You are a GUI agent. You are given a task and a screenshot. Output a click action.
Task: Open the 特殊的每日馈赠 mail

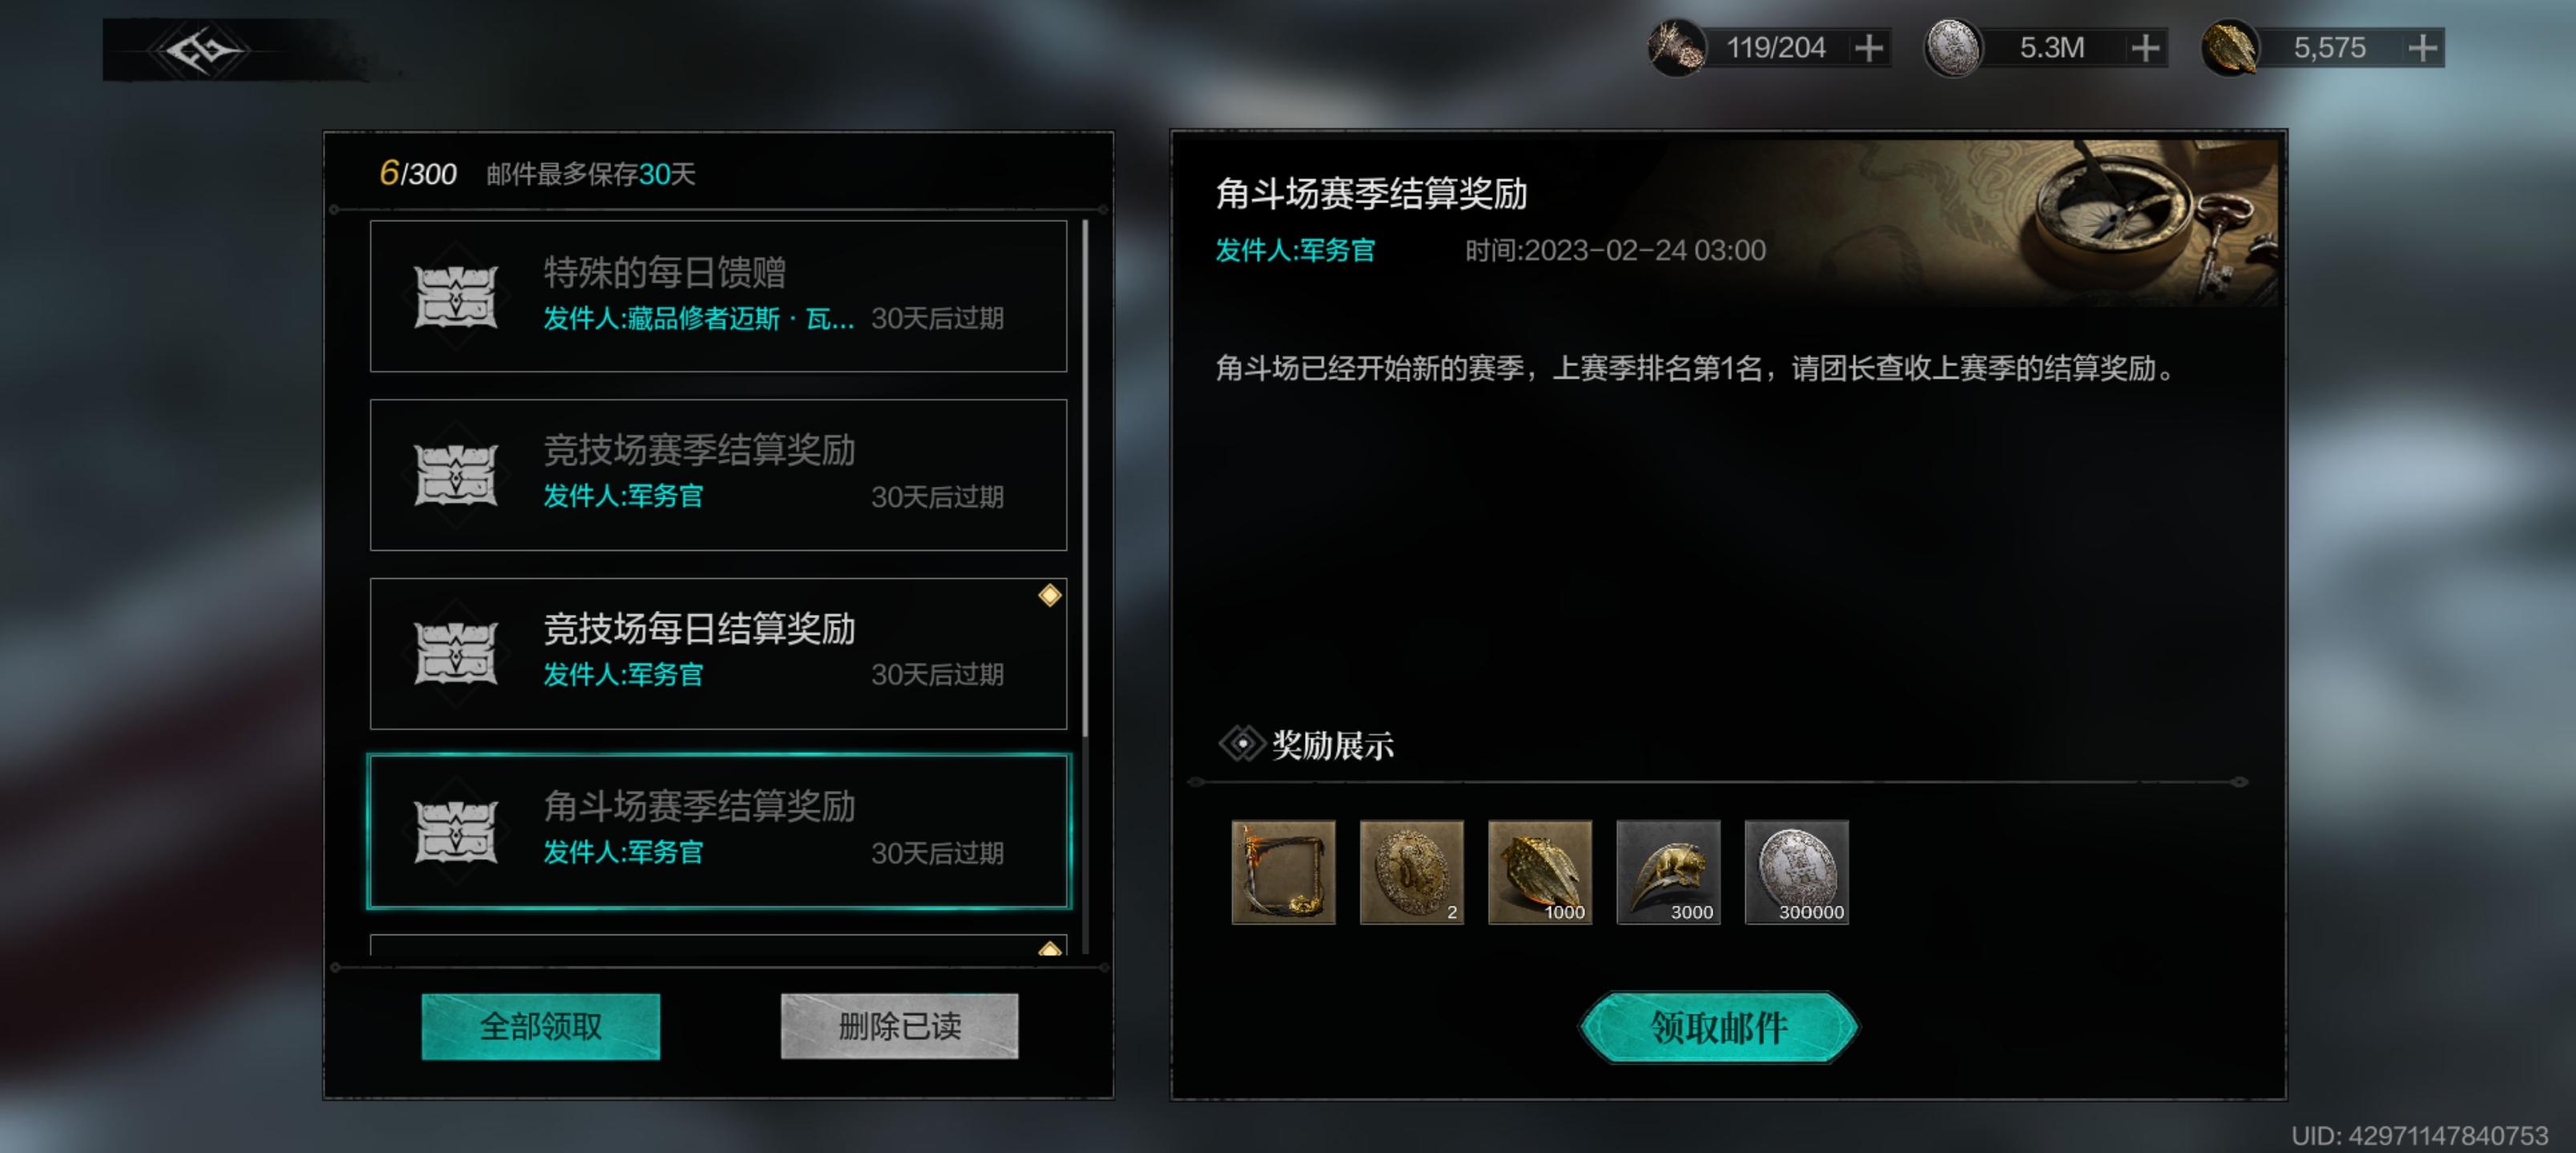coord(718,296)
